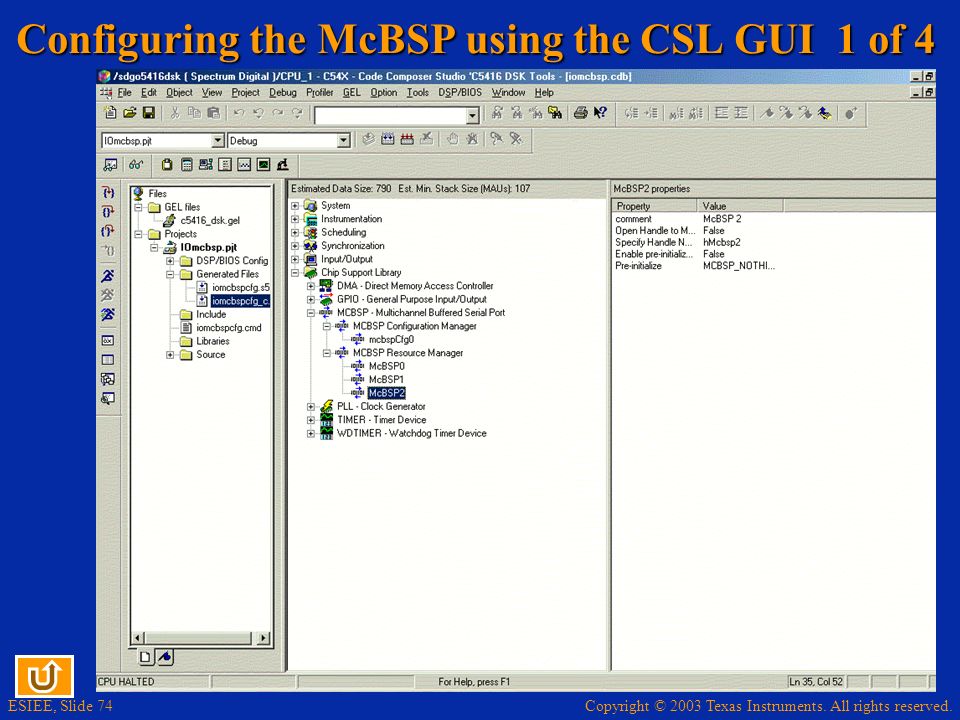Expand the System node in config tree

(x=295, y=206)
